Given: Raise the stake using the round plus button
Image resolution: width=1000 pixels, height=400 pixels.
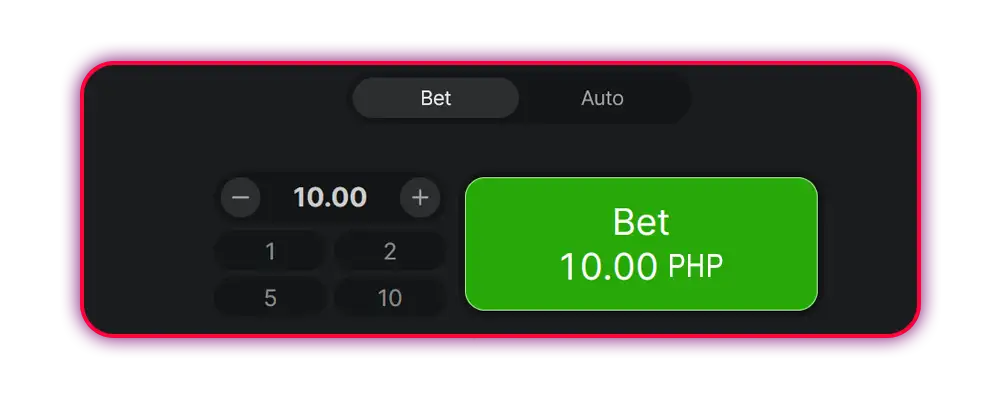Looking at the screenshot, I should click(x=420, y=198).
